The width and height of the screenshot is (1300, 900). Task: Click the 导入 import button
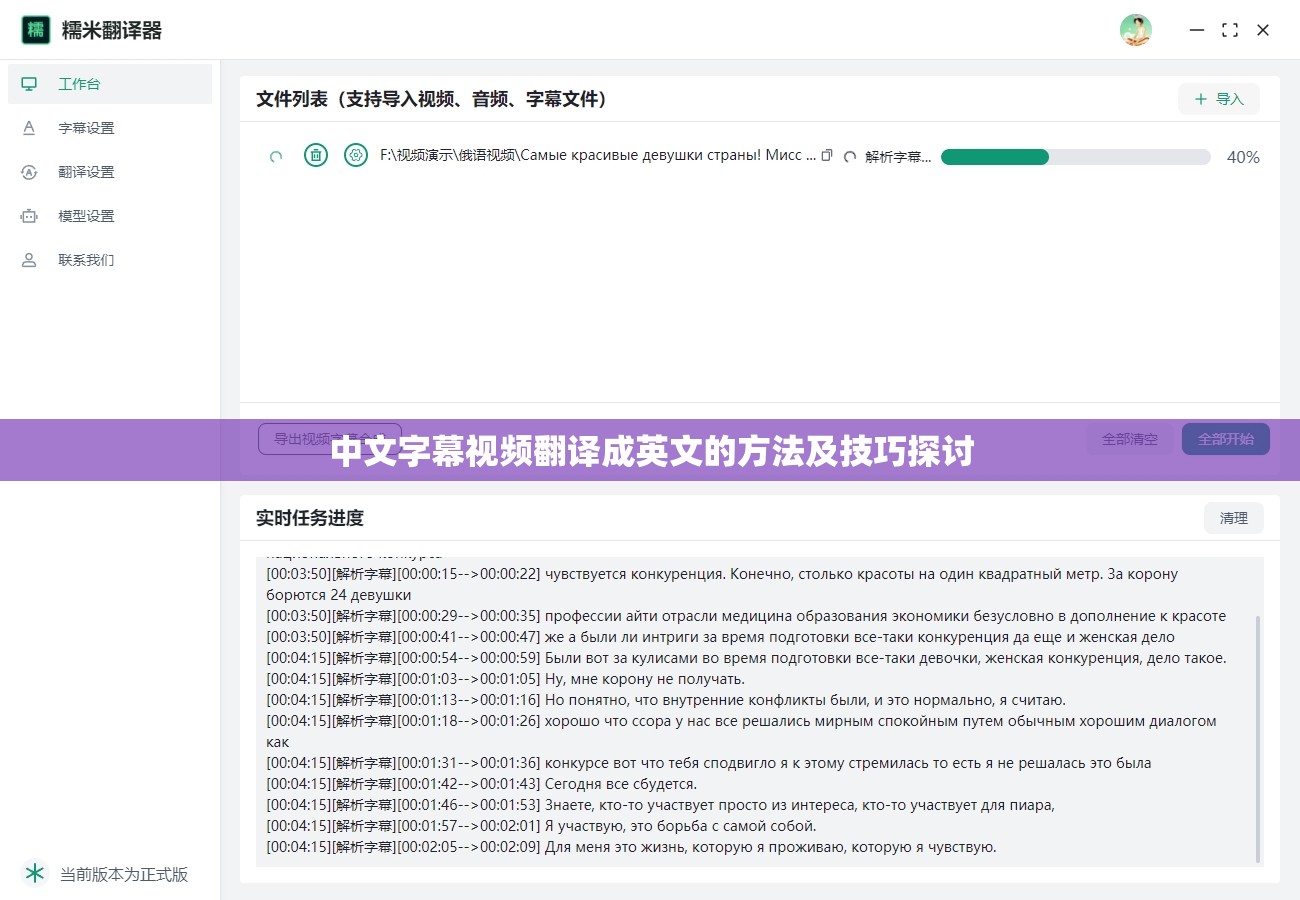[x=1219, y=99]
